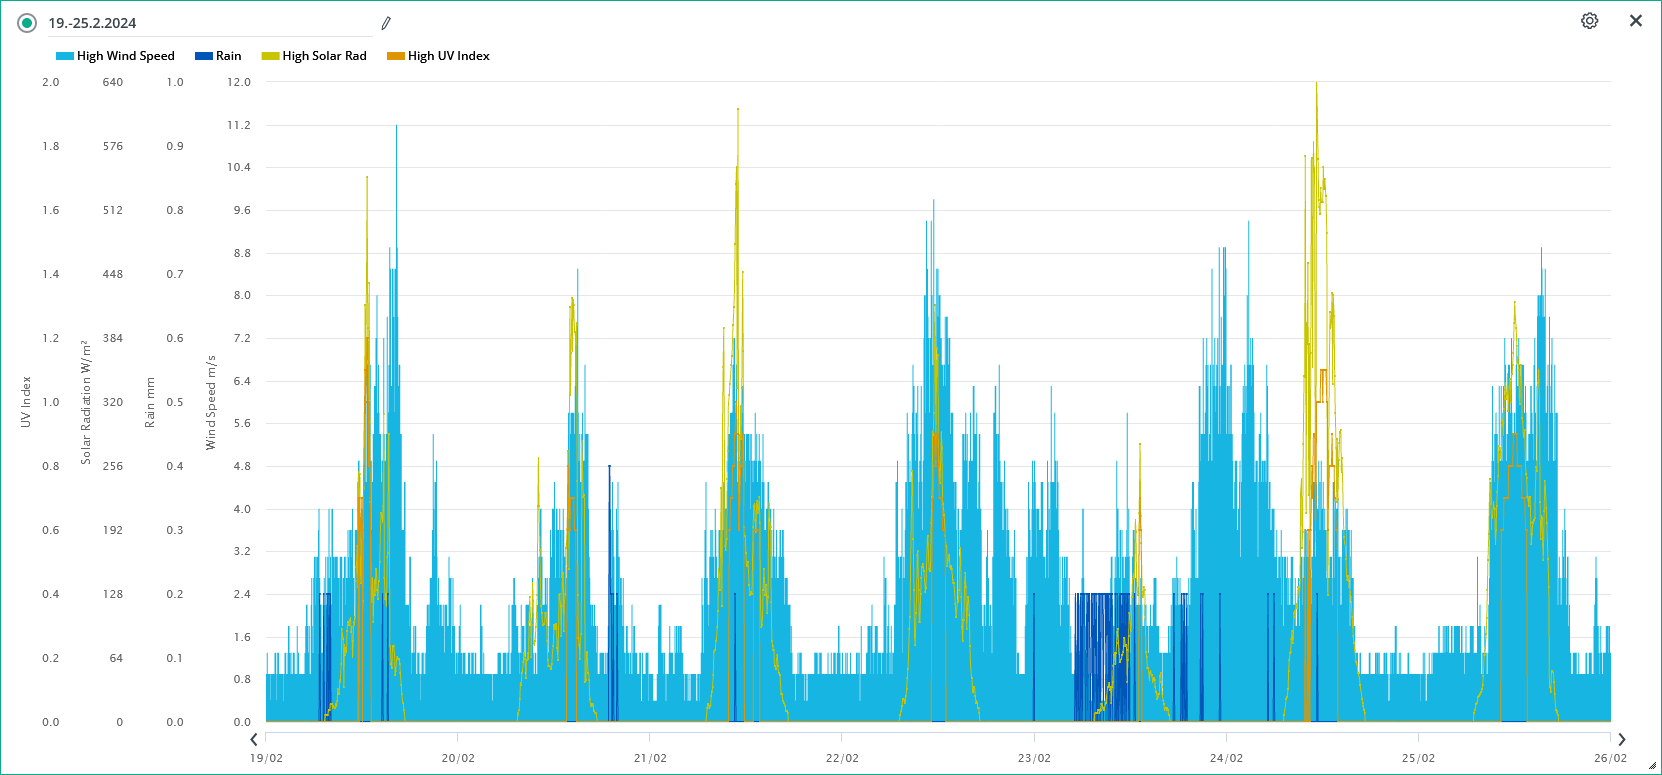Click the Rain legend label
This screenshot has width=1662, height=775.
[229, 56]
